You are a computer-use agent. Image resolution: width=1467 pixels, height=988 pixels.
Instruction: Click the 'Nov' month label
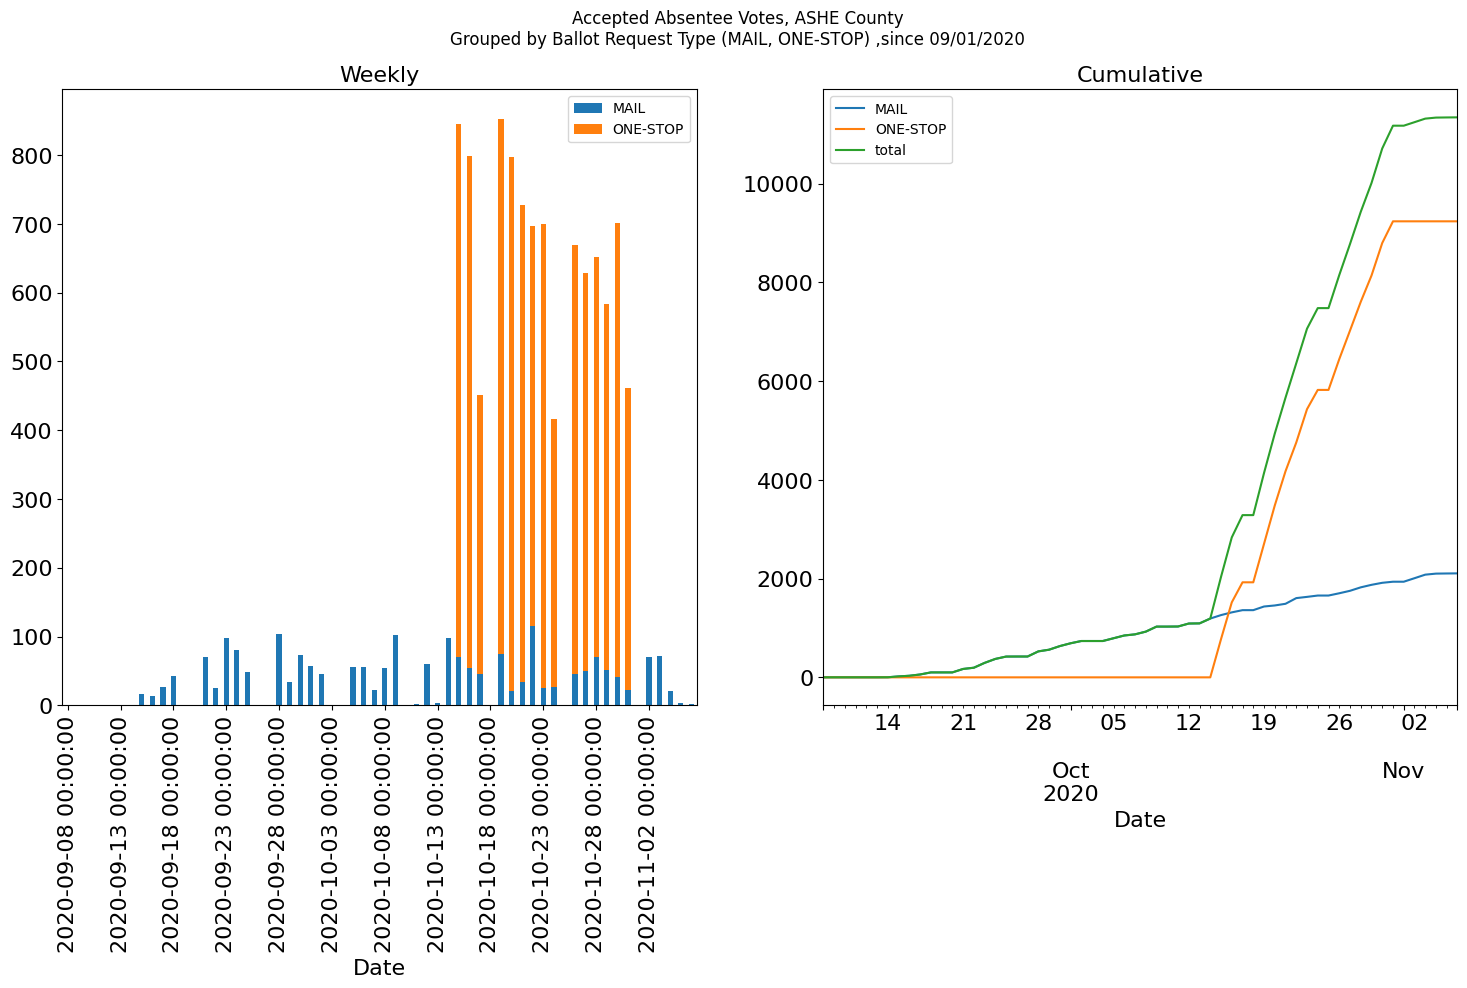coord(1403,771)
